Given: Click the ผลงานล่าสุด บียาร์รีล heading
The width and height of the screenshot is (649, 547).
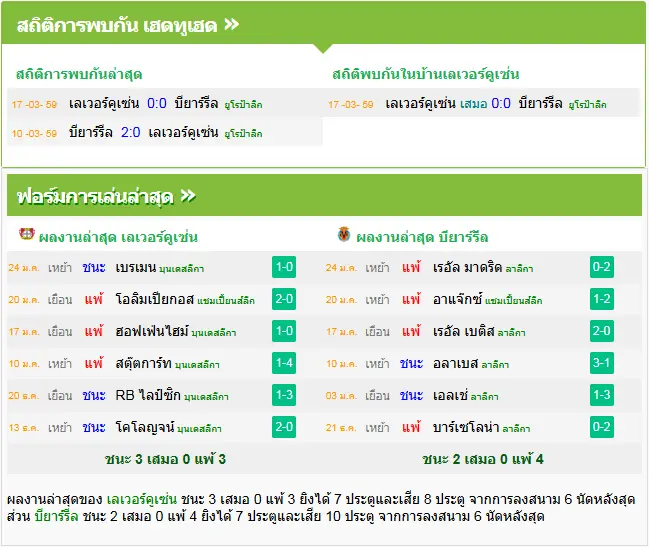Looking at the screenshot, I should tap(422, 237).
